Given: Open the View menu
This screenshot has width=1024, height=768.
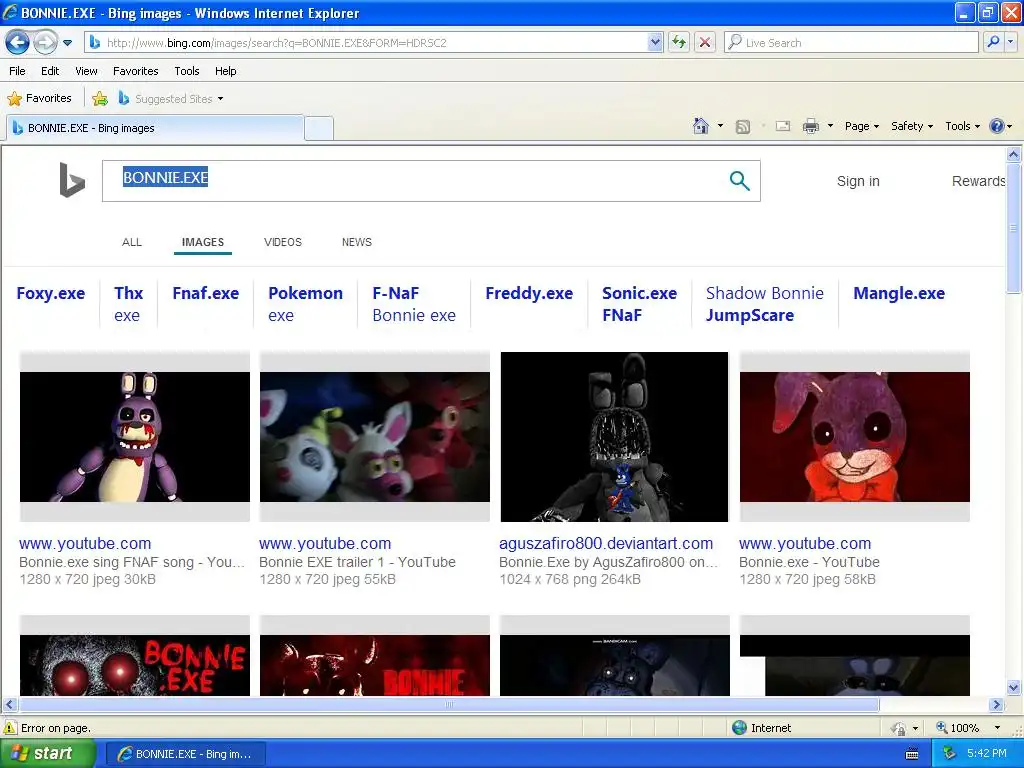Looking at the screenshot, I should tap(86, 71).
